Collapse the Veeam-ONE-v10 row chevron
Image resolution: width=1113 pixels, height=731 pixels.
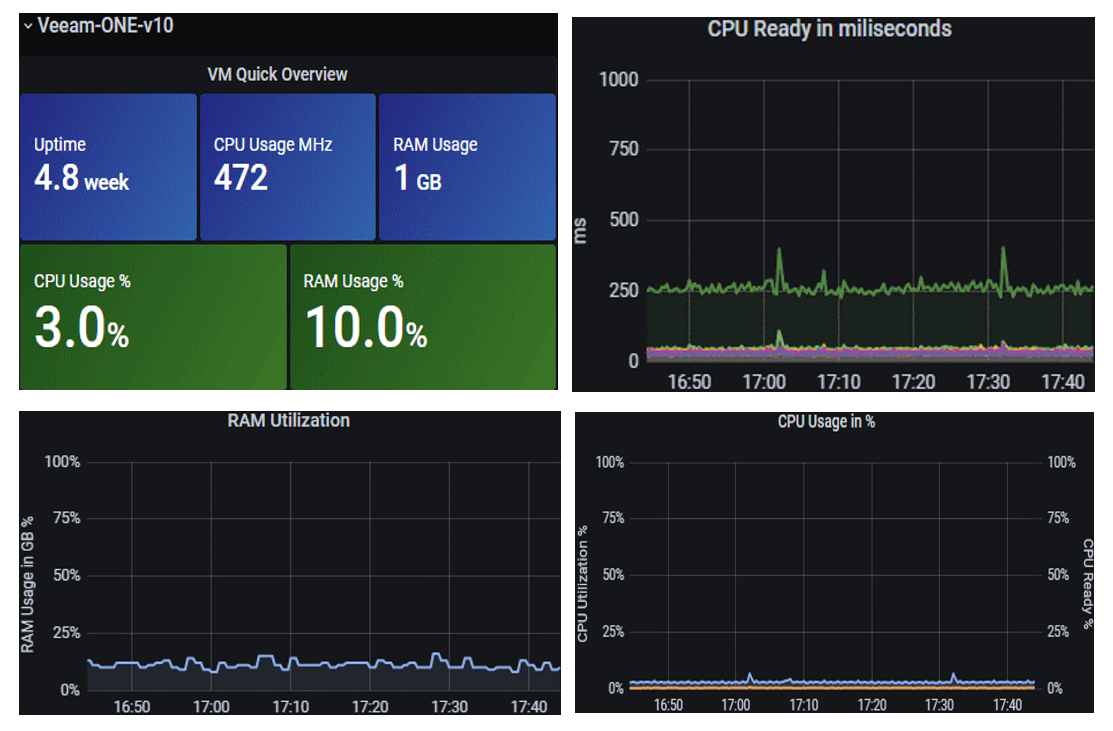(x=28, y=26)
